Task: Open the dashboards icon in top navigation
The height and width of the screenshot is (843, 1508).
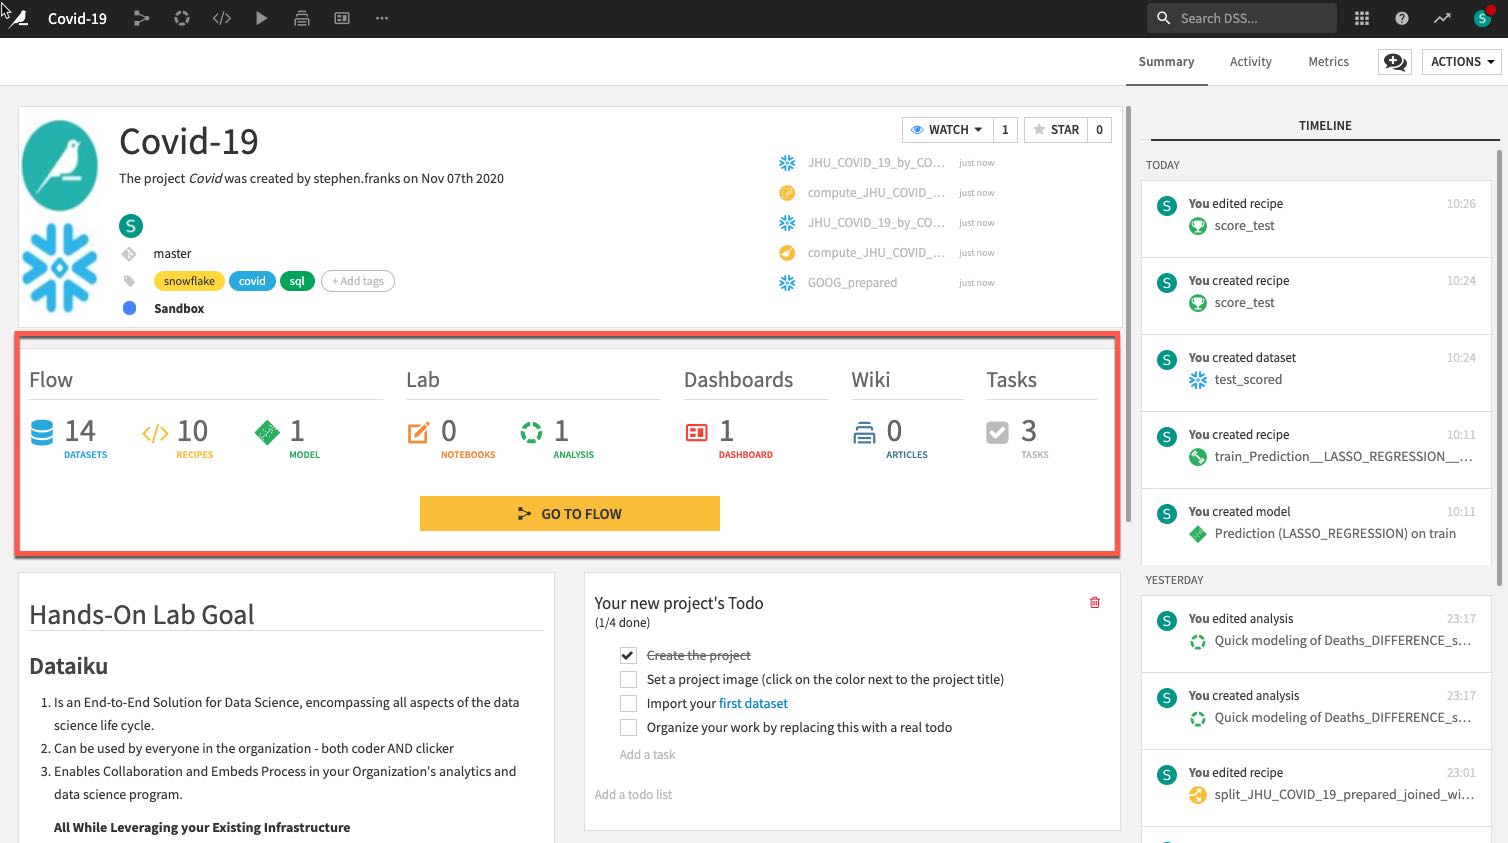Action: [342, 18]
